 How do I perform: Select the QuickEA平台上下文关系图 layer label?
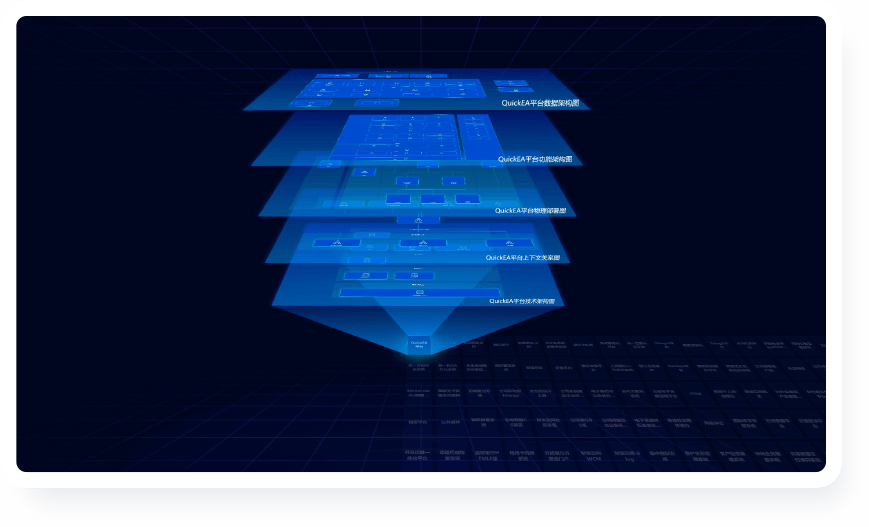point(523,258)
